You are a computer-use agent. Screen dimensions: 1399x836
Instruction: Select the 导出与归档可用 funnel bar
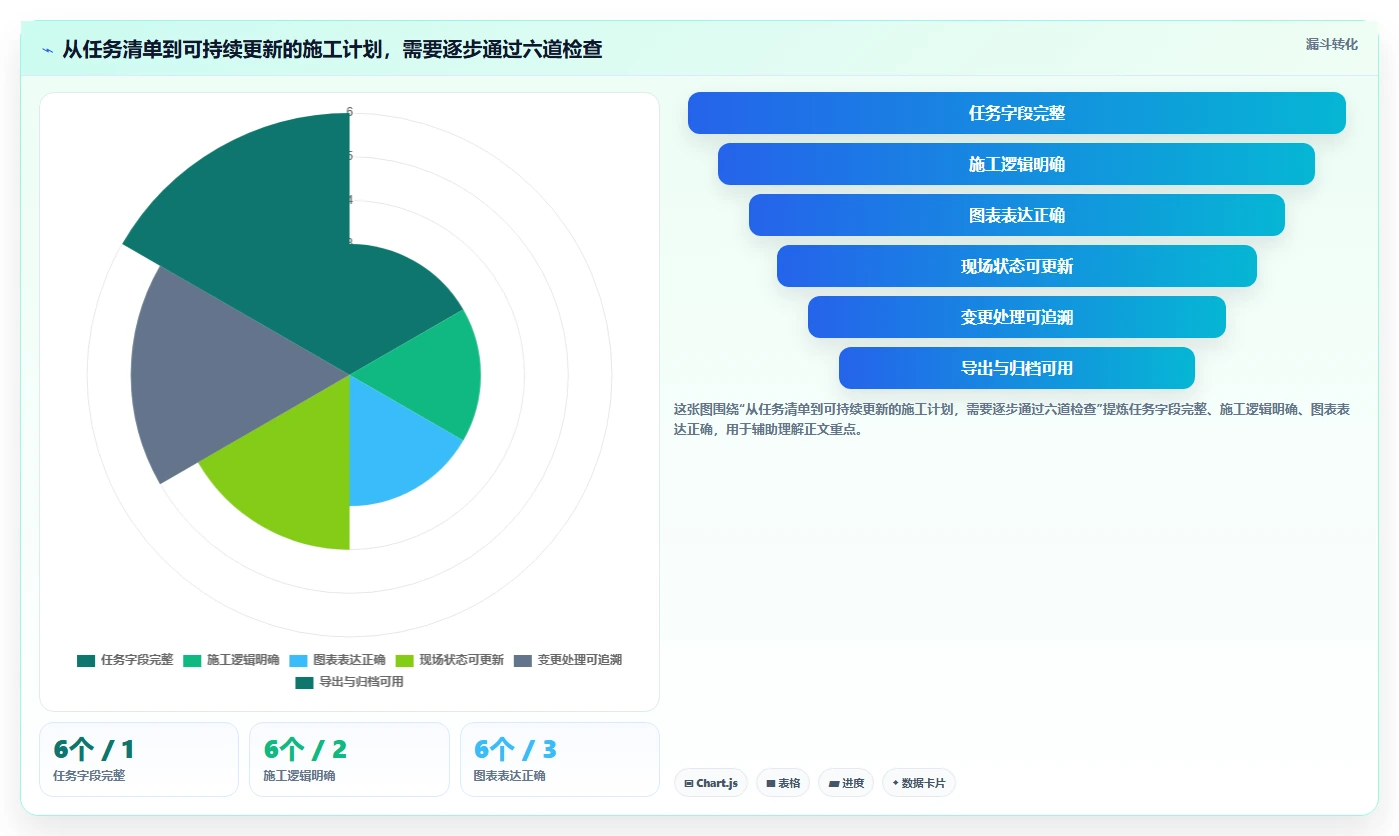pyautogui.click(x=1016, y=368)
